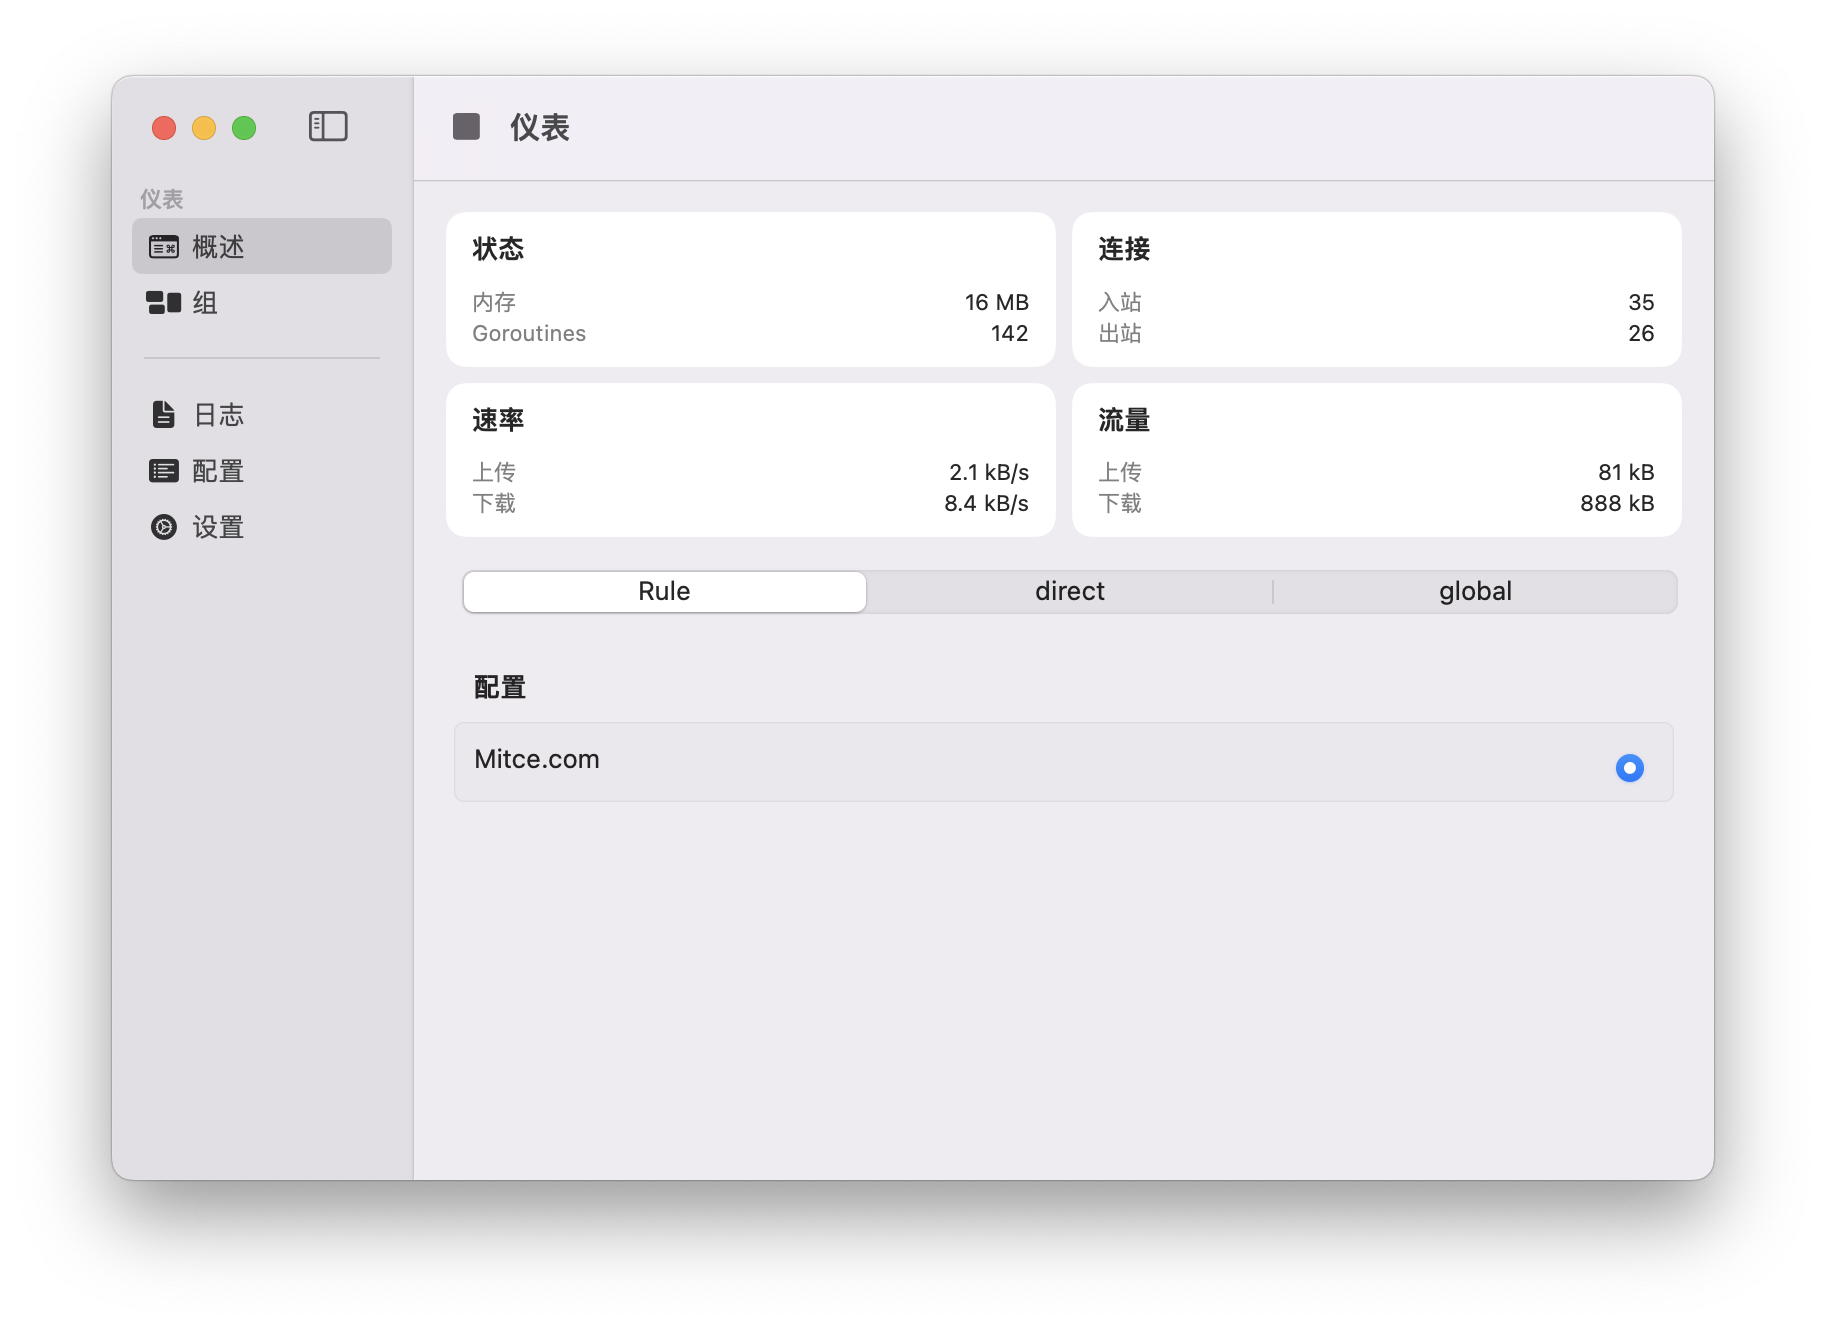Click the overview window icon beside 概述
Viewport: 1826px width, 1328px height.
click(x=164, y=246)
